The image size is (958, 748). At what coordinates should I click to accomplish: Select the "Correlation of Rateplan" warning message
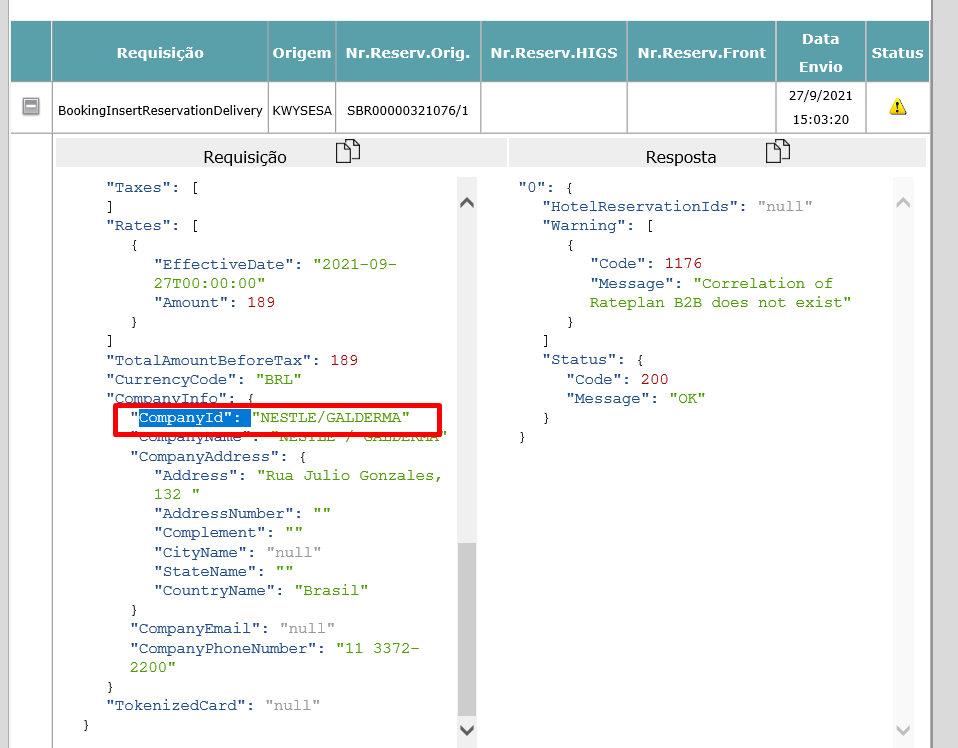click(x=720, y=293)
